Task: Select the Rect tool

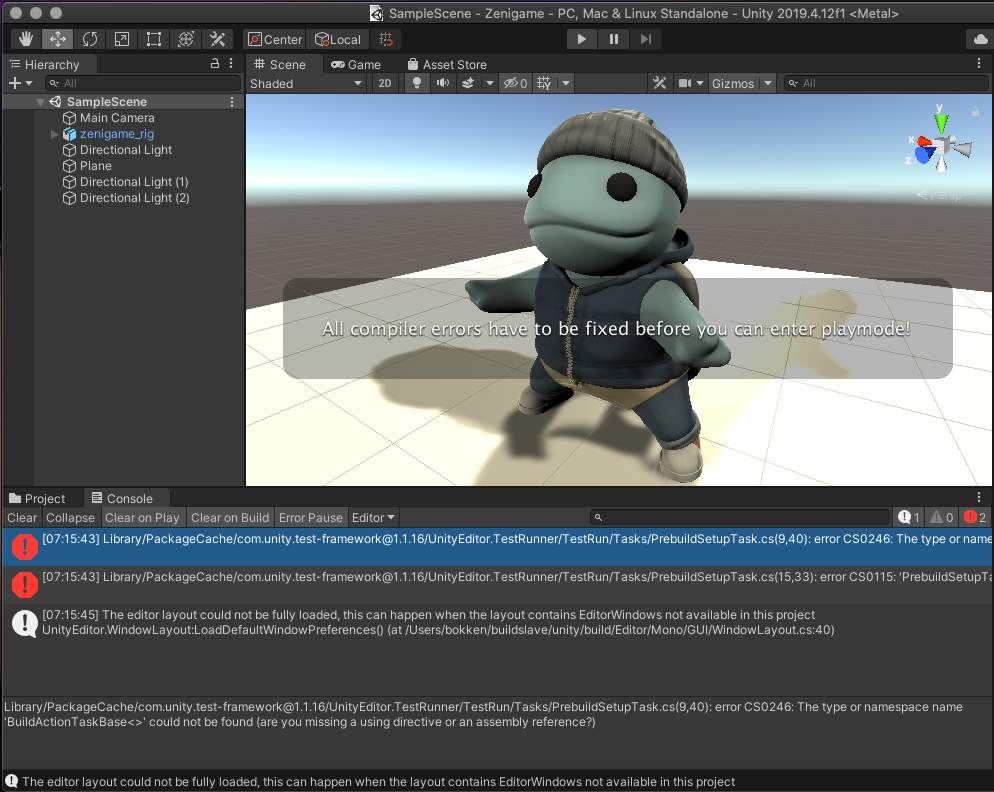Action: tap(153, 39)
